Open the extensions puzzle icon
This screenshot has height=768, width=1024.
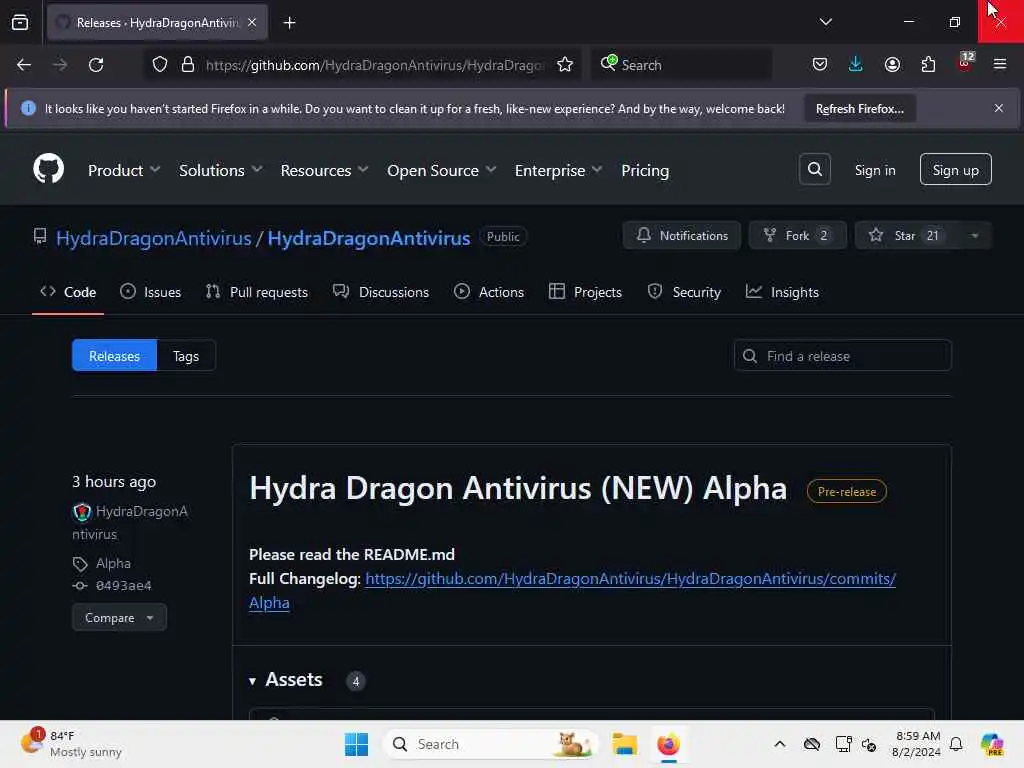pyautogui.click(x=928, y=65)
